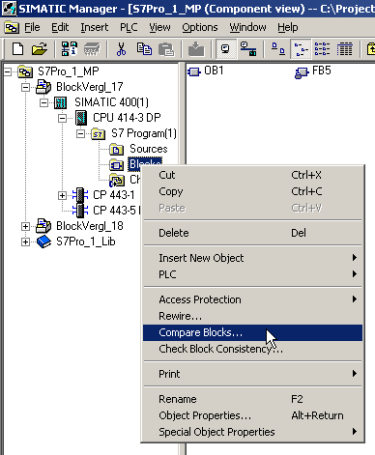Click the CP 443-1 module icon

click(80, 195)
